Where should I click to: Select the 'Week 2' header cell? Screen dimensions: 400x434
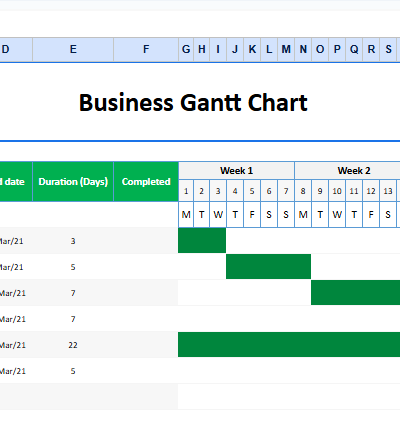tap(347, 171)
